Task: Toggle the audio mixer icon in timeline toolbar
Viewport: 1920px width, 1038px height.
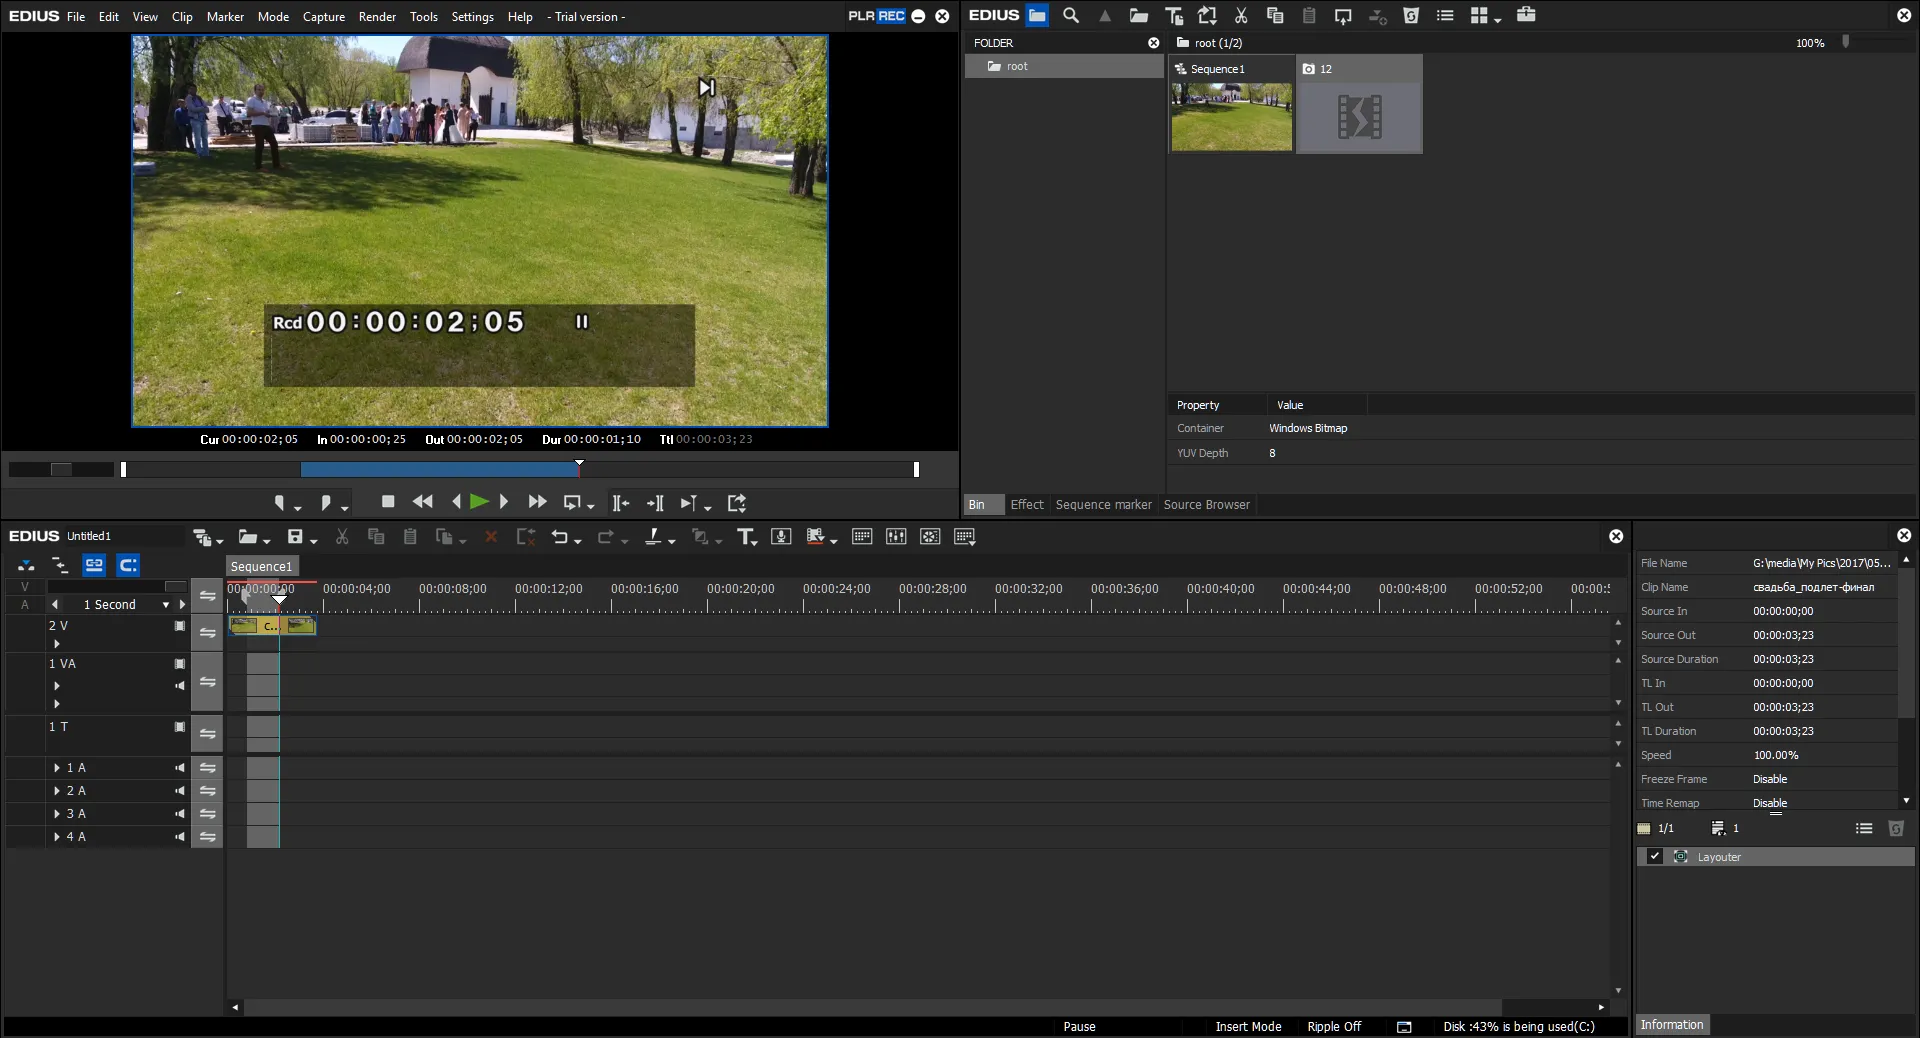Action: click(x=896, y=537)
